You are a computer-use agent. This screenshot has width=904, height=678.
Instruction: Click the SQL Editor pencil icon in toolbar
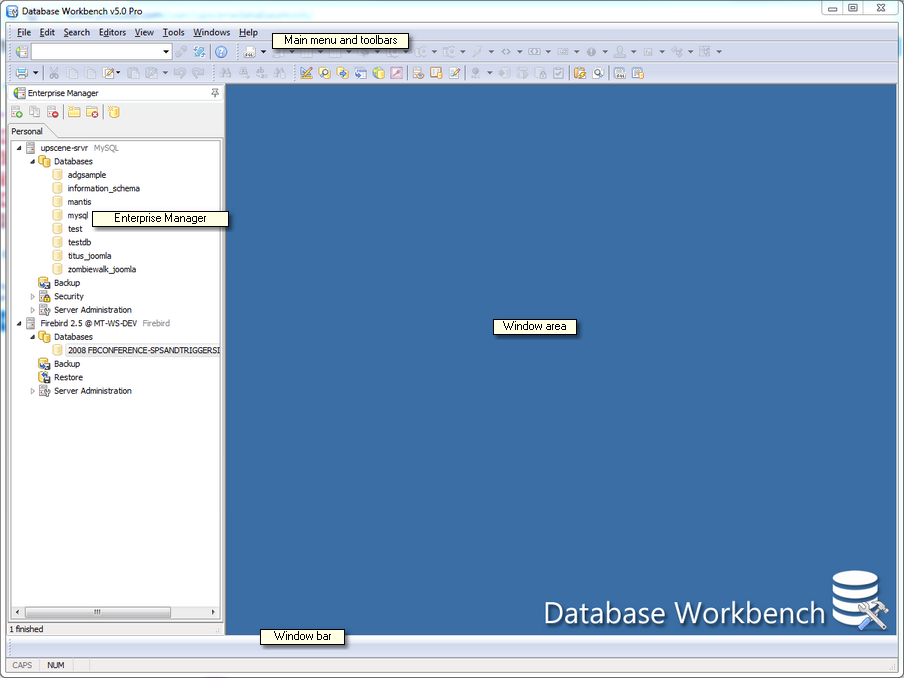point(306,73)
